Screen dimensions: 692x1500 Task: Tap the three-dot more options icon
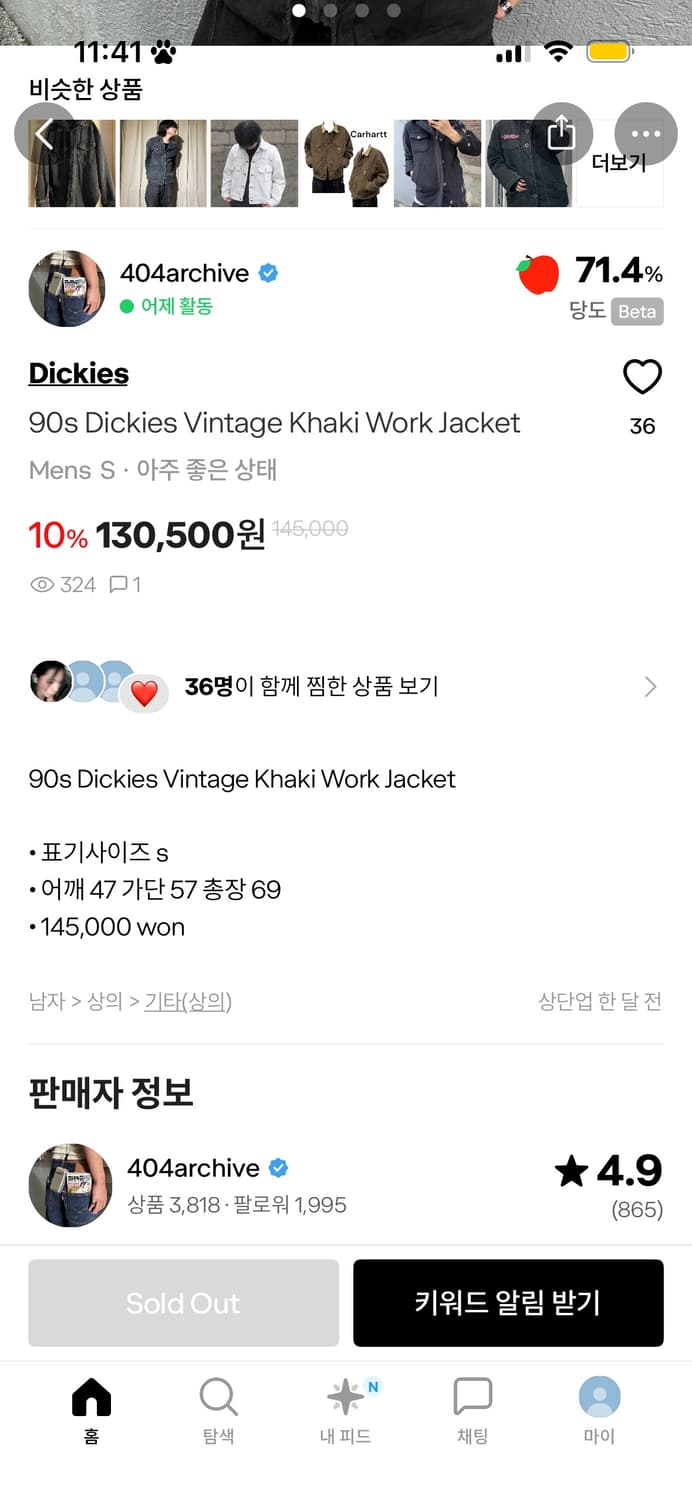[645, 134]
